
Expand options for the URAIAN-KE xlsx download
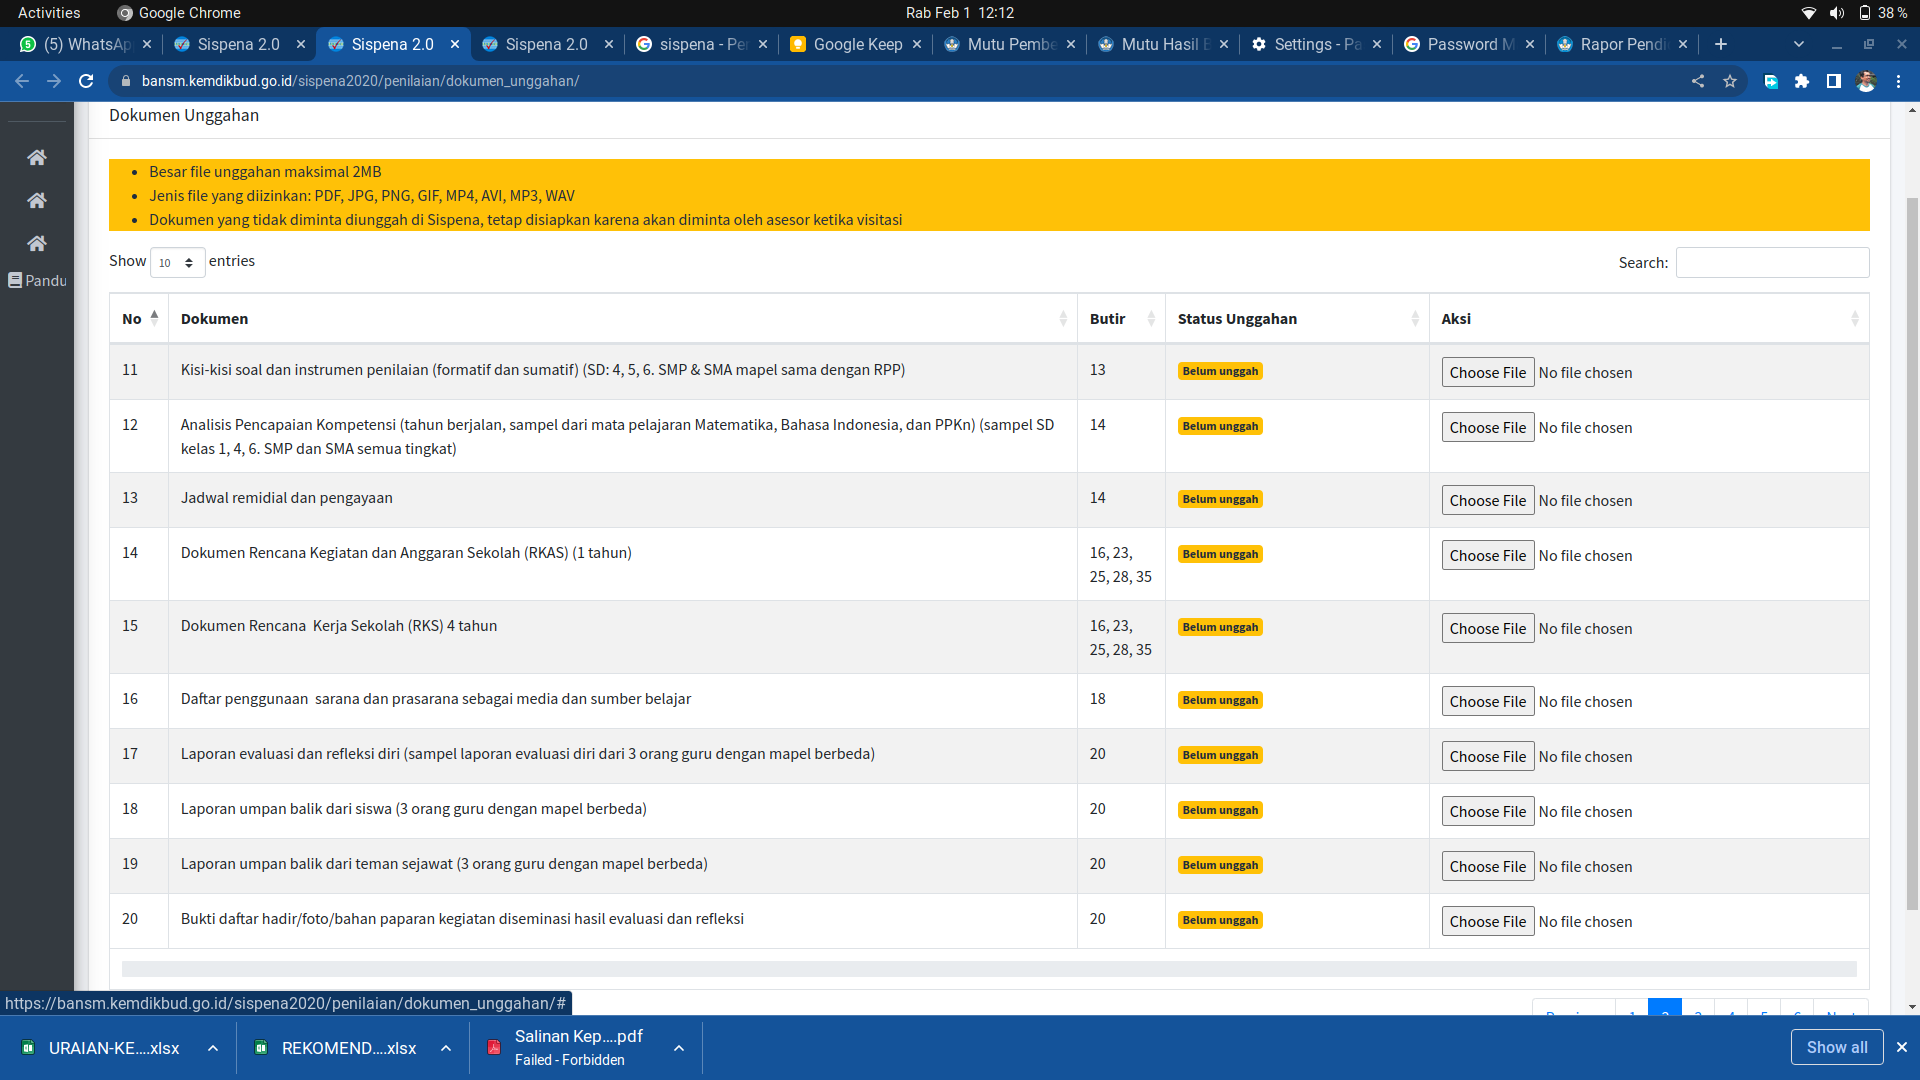[213, 1048]
